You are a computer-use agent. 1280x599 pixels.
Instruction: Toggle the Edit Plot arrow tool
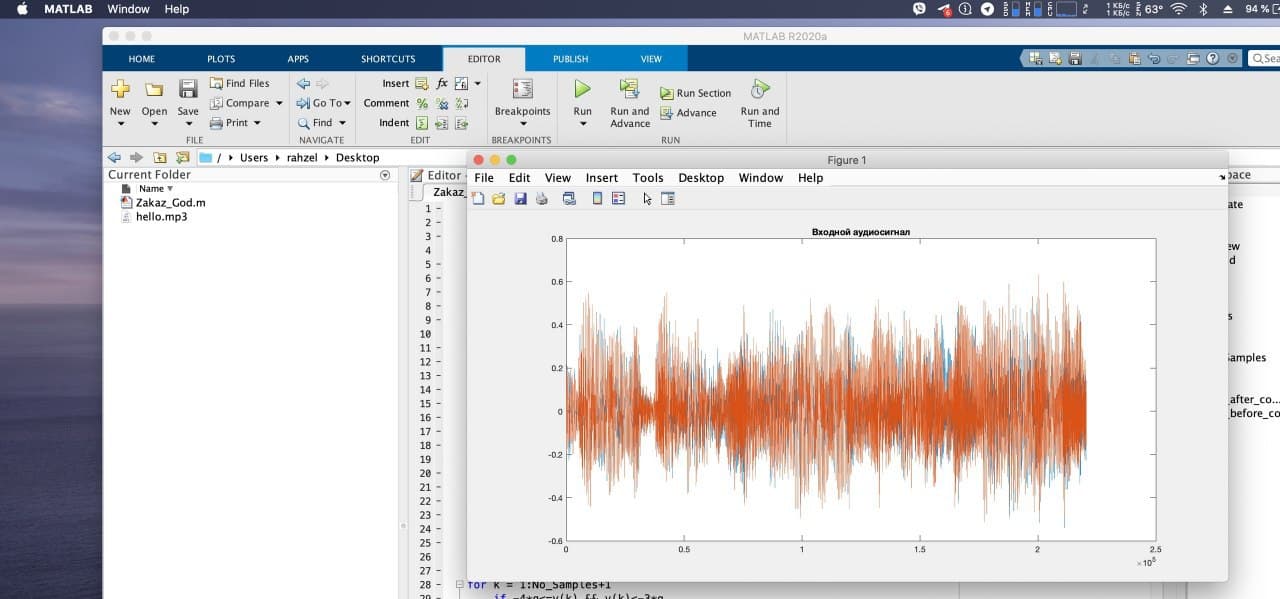[x=647, y=199]
